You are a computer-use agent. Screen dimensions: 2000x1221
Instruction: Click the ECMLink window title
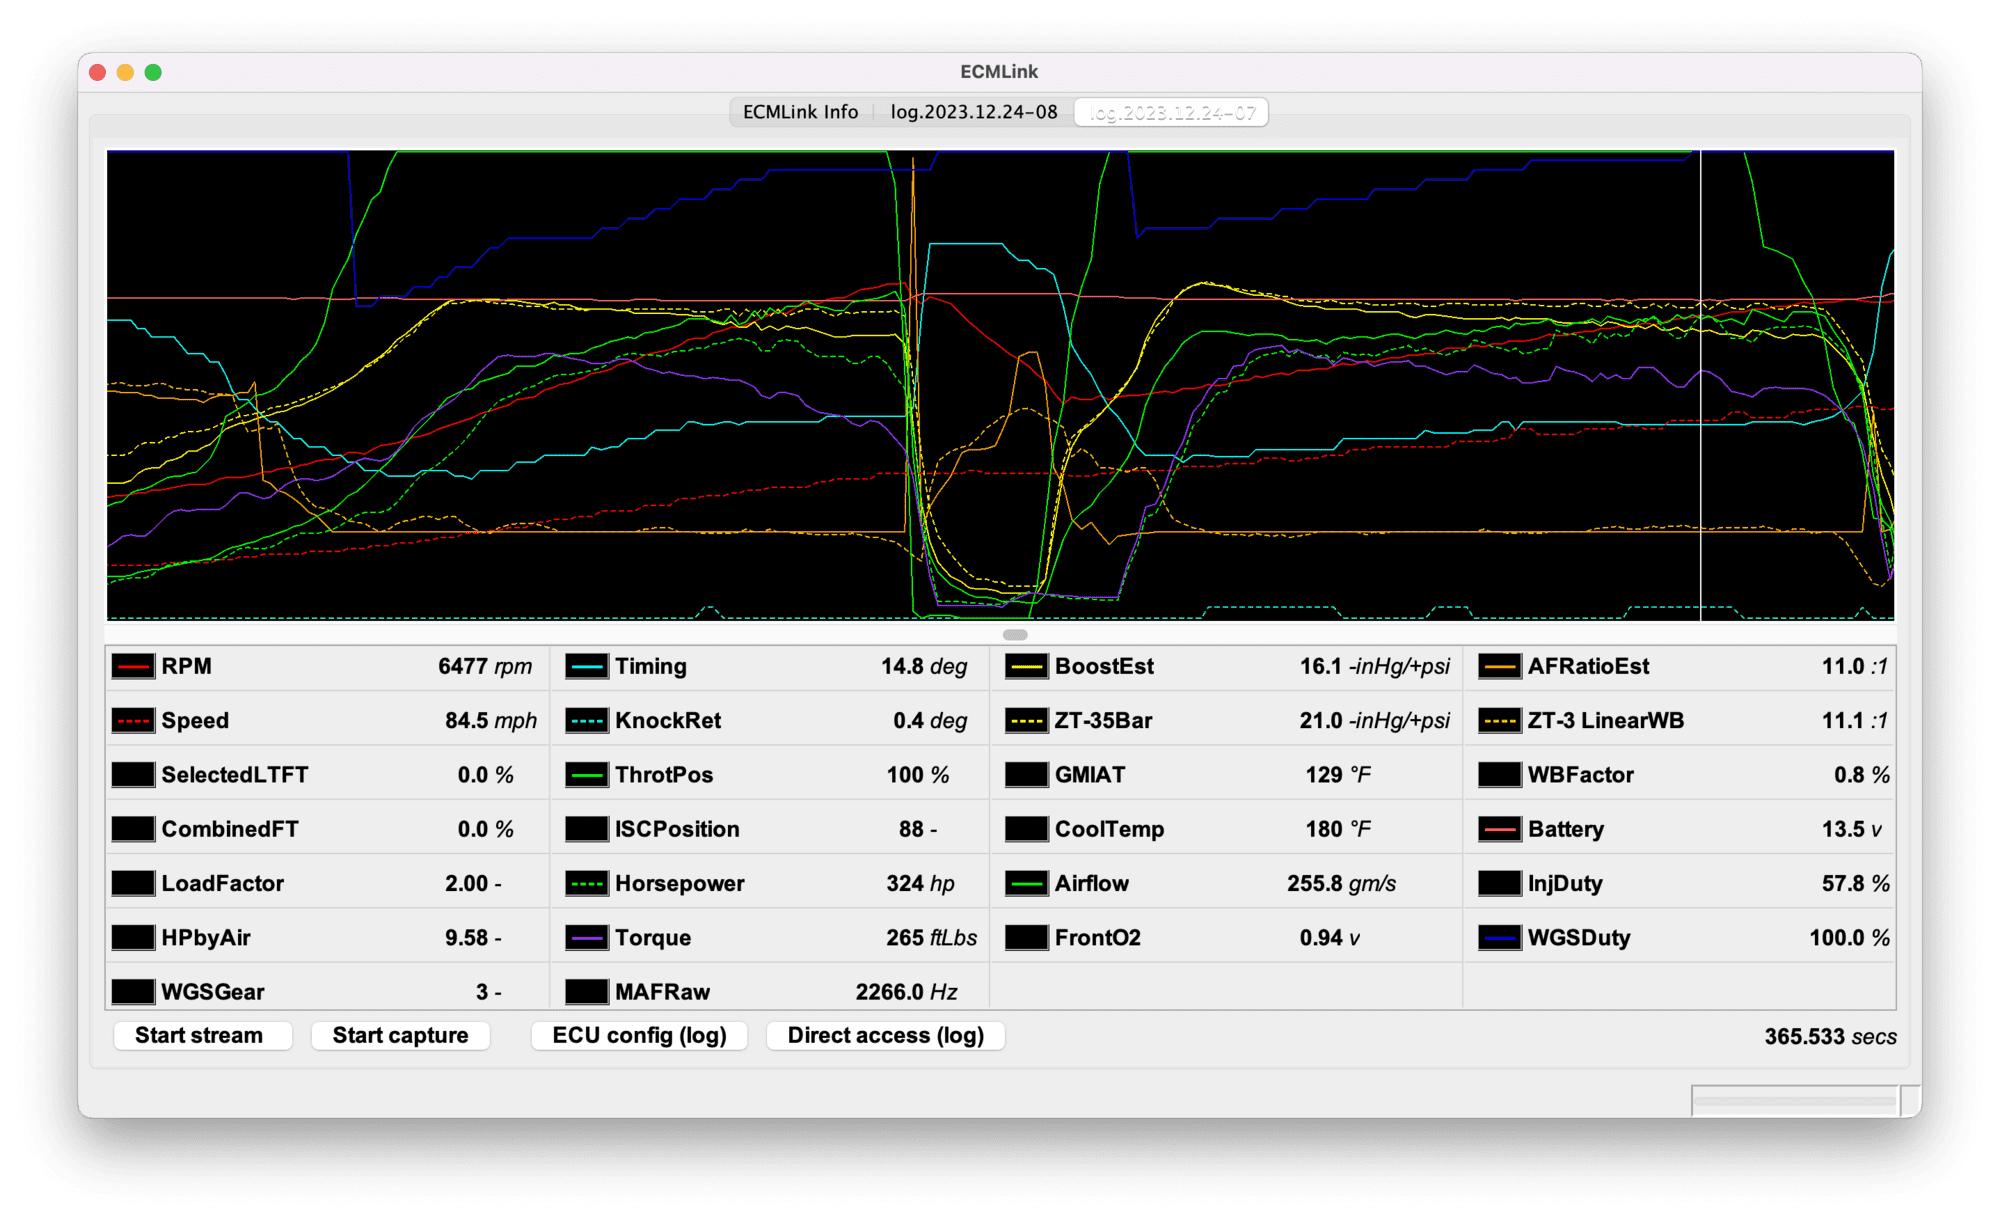point(999,72)
